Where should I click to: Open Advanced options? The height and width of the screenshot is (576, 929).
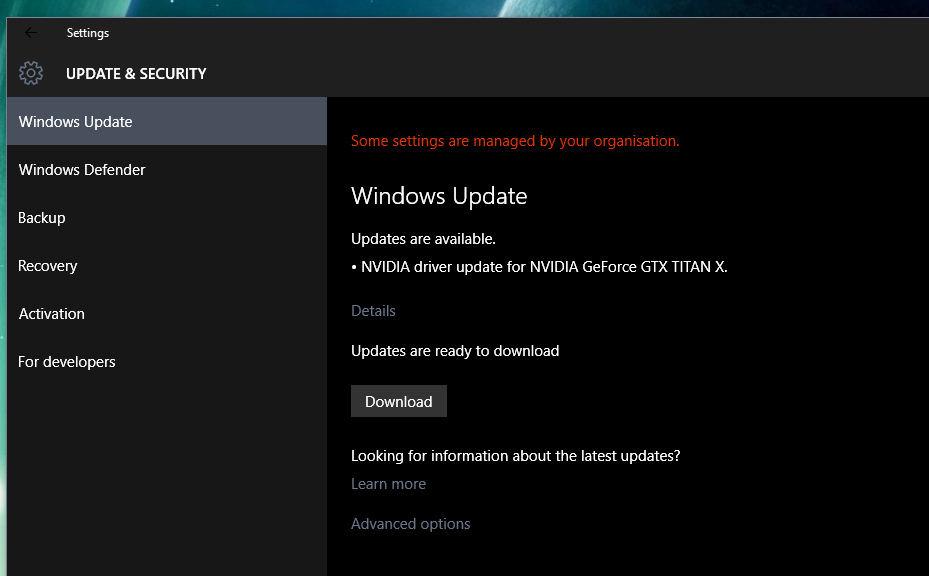point(411,524)
